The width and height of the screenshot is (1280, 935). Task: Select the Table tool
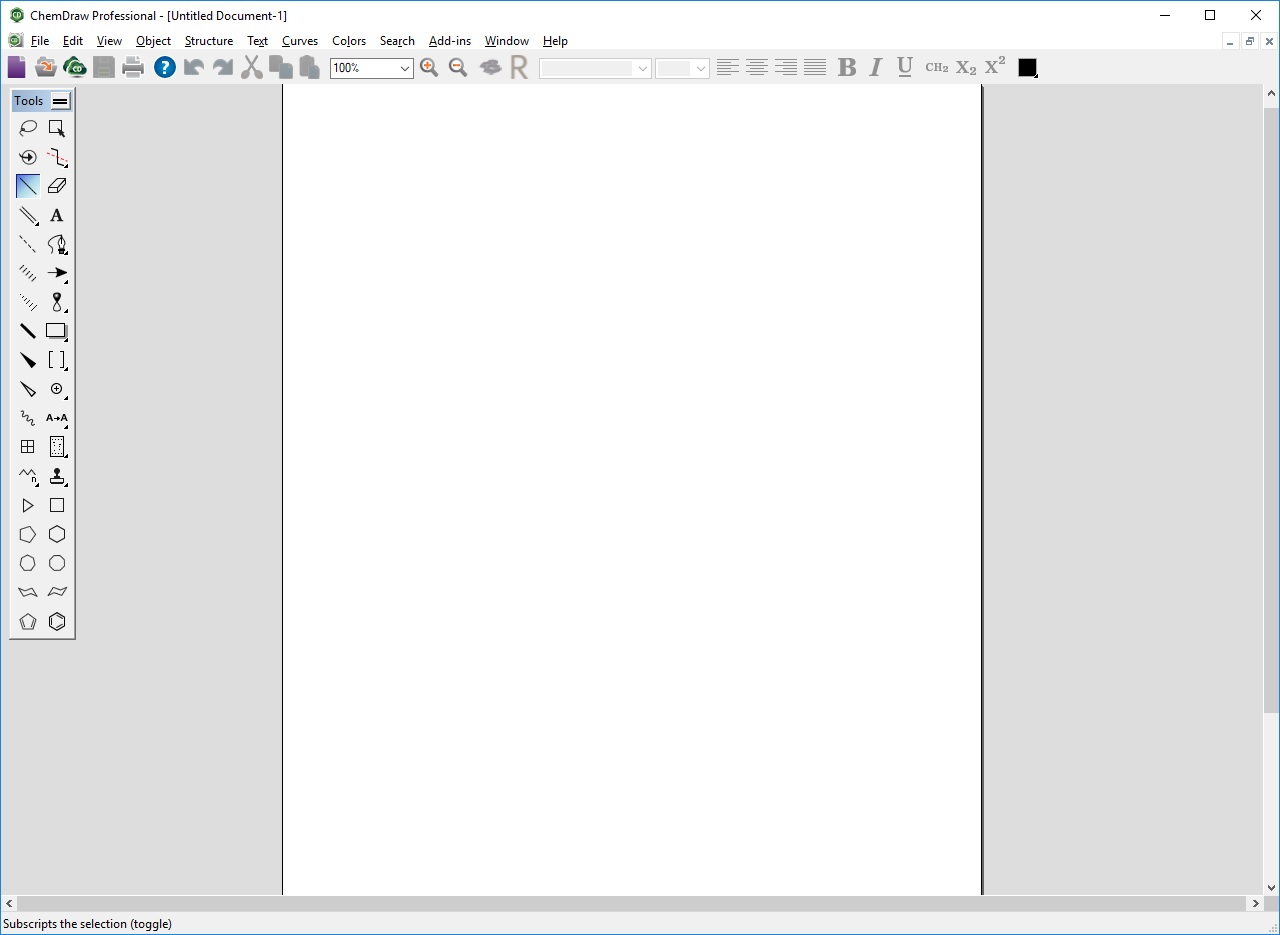click(x=28, y=447)
